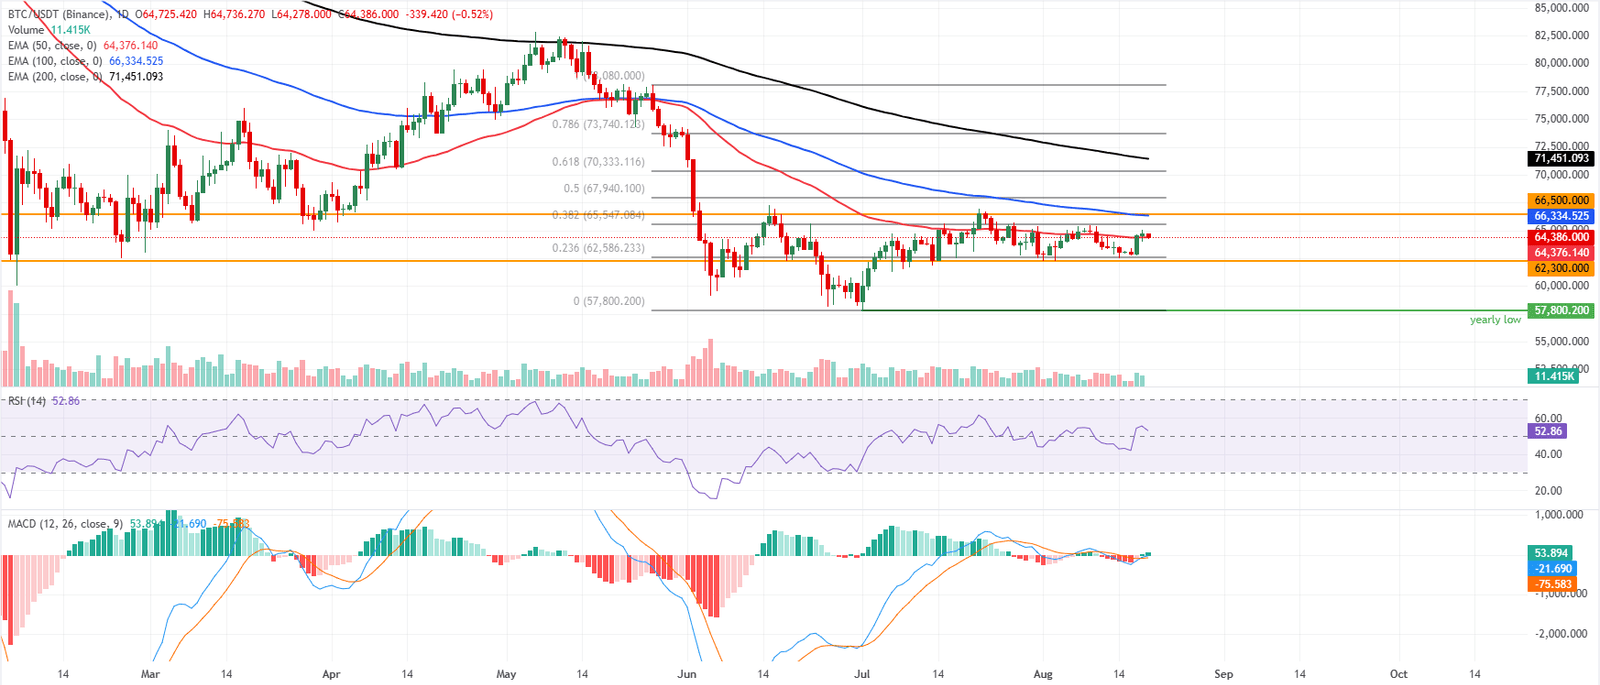Click the orange -75.583 signal value label

pyautogui.click(x=1553, y=584)
